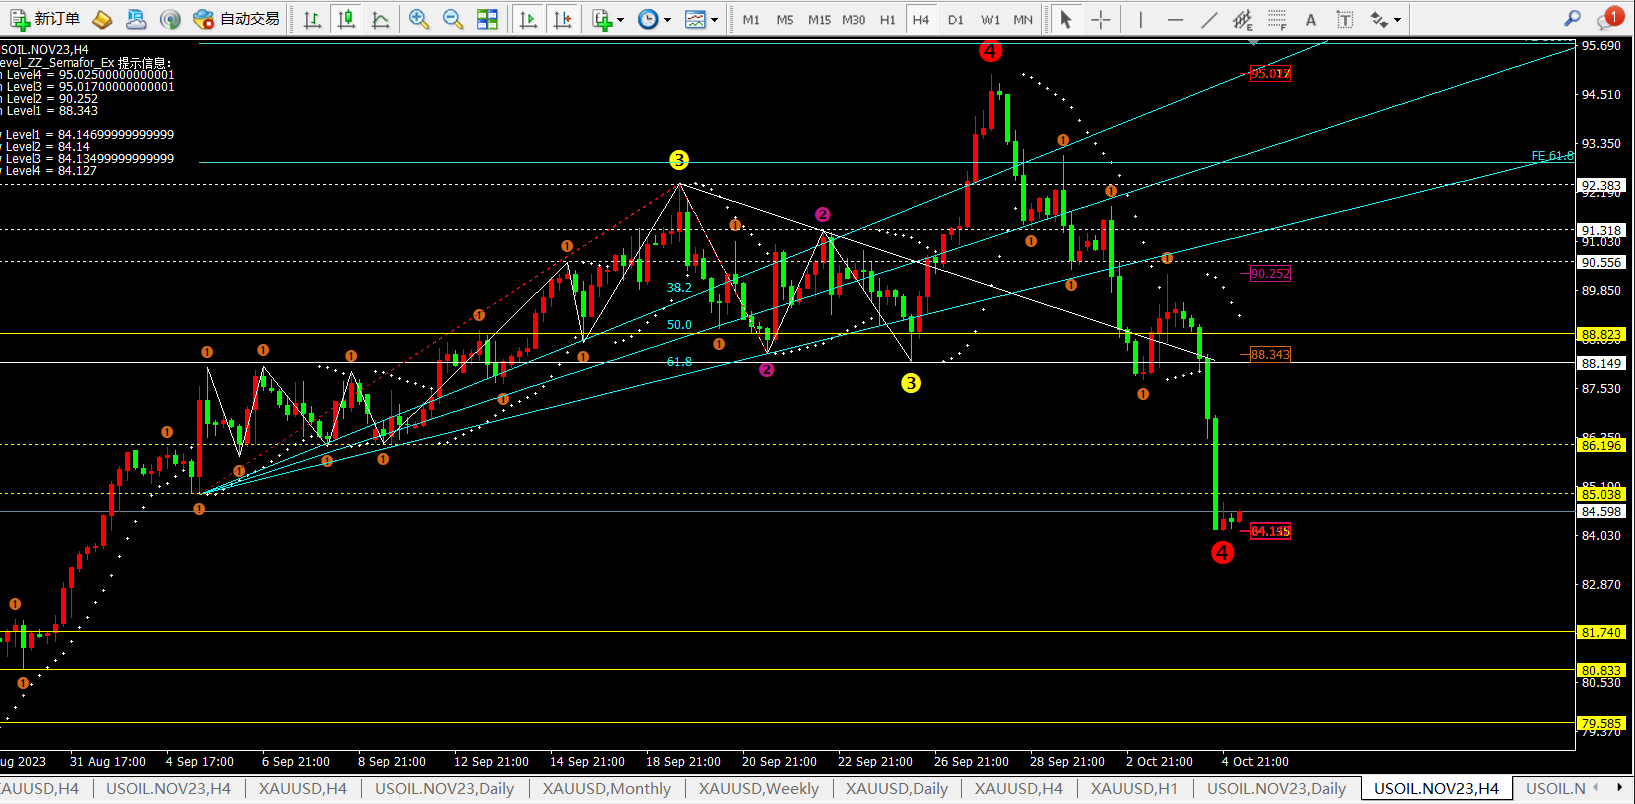Select the vertical line drawing tool

[x=1140, y=19]
